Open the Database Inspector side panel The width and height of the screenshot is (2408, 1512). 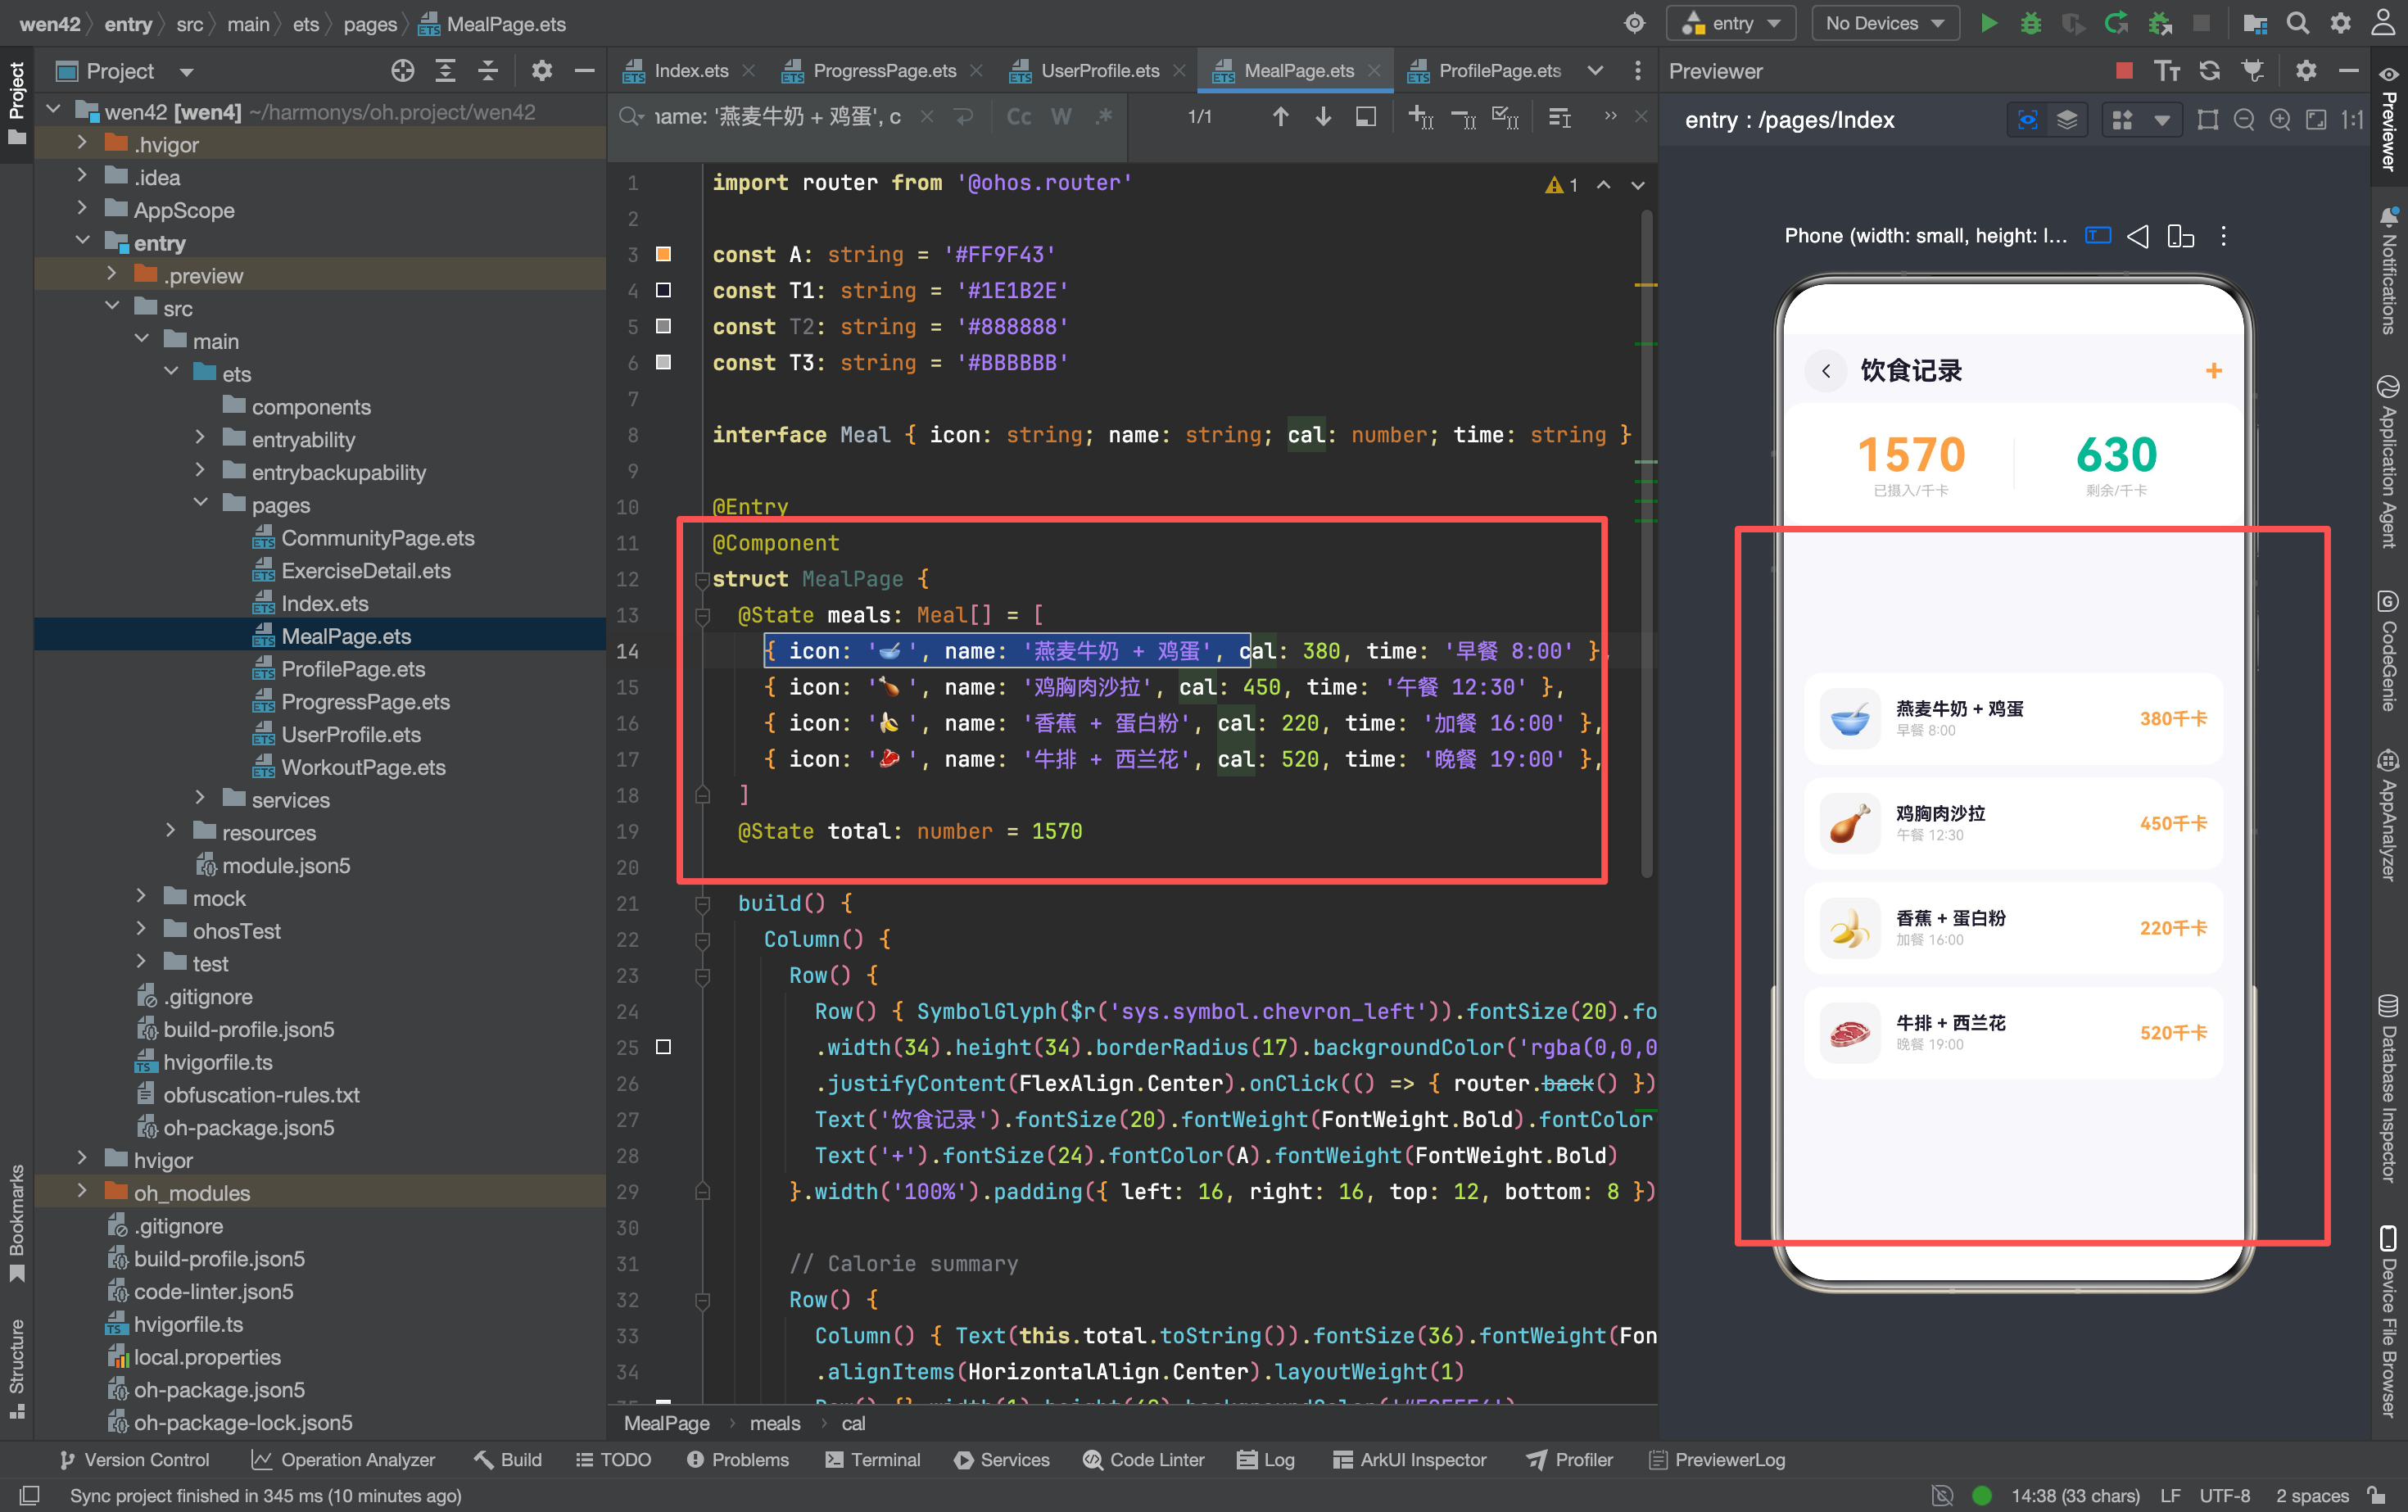point(2389,1089)
